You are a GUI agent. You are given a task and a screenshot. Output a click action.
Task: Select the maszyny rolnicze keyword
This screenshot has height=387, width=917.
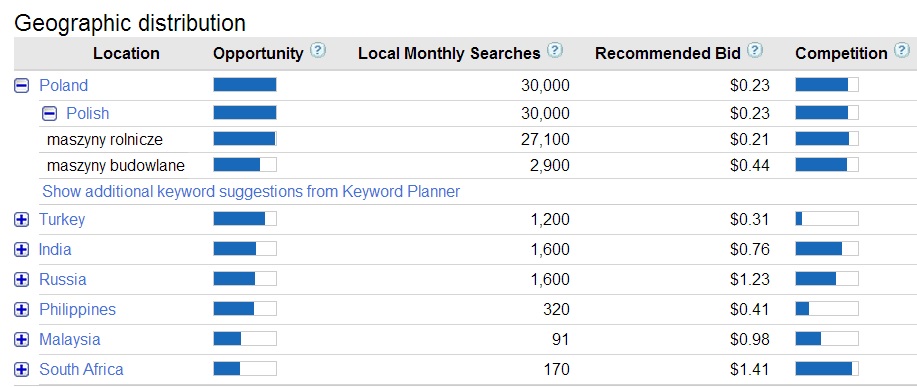tap(105, 140)
